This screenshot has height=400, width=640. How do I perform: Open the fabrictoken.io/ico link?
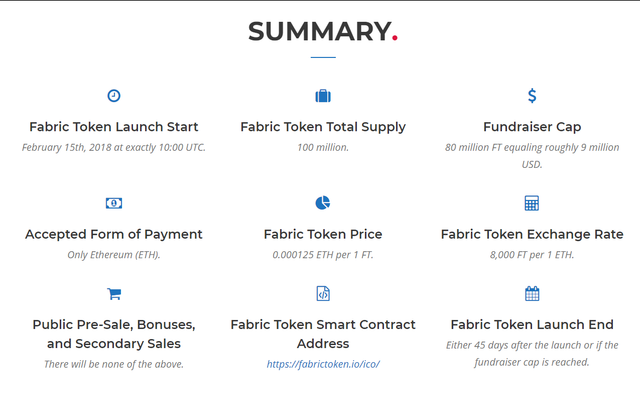(x=323, y=364)
